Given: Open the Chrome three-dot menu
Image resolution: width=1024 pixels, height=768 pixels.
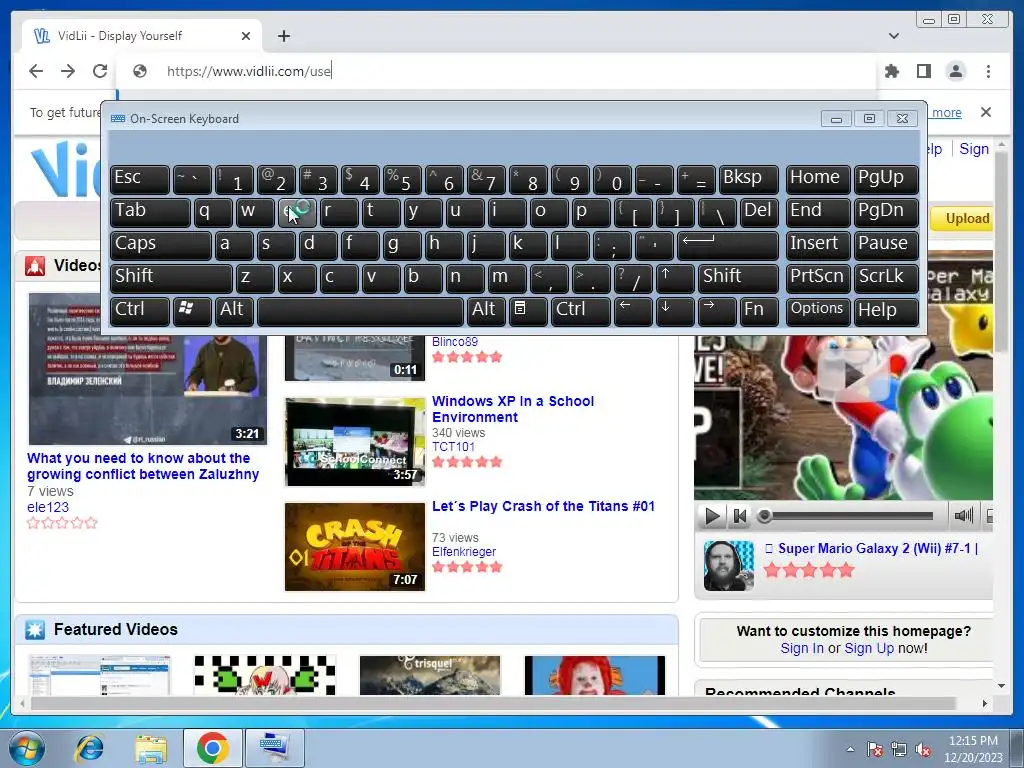Looking at the screenshot, I should coord(988,71).
